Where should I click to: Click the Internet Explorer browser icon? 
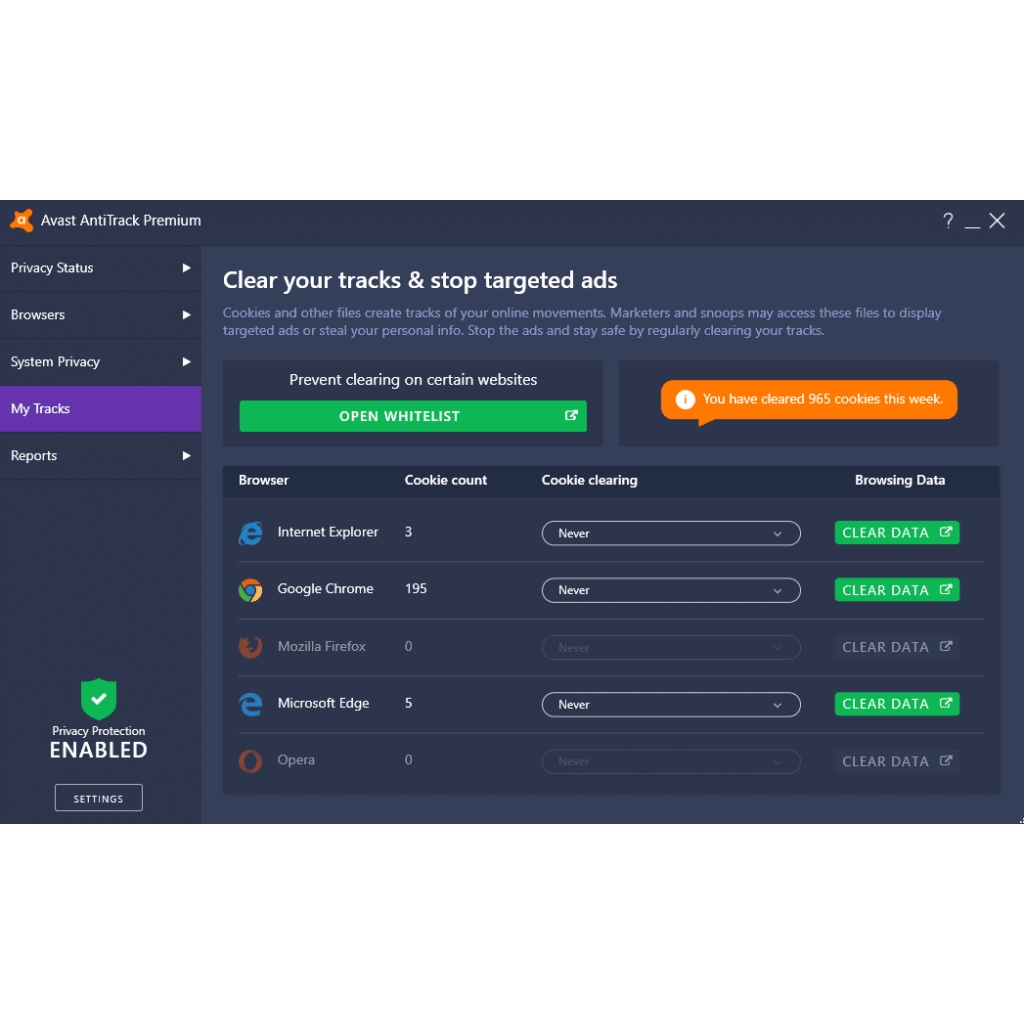coord(250,533)
